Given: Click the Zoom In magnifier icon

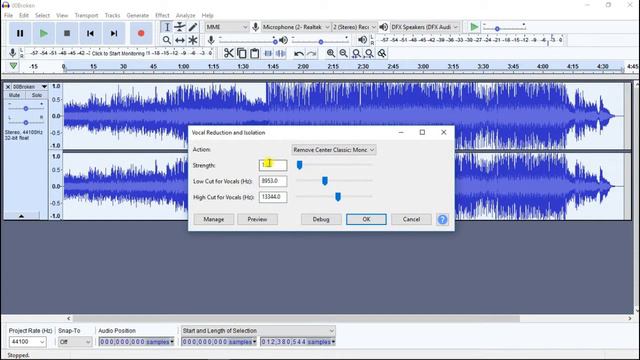Looking at the screenshot, I should click(331, 53).
